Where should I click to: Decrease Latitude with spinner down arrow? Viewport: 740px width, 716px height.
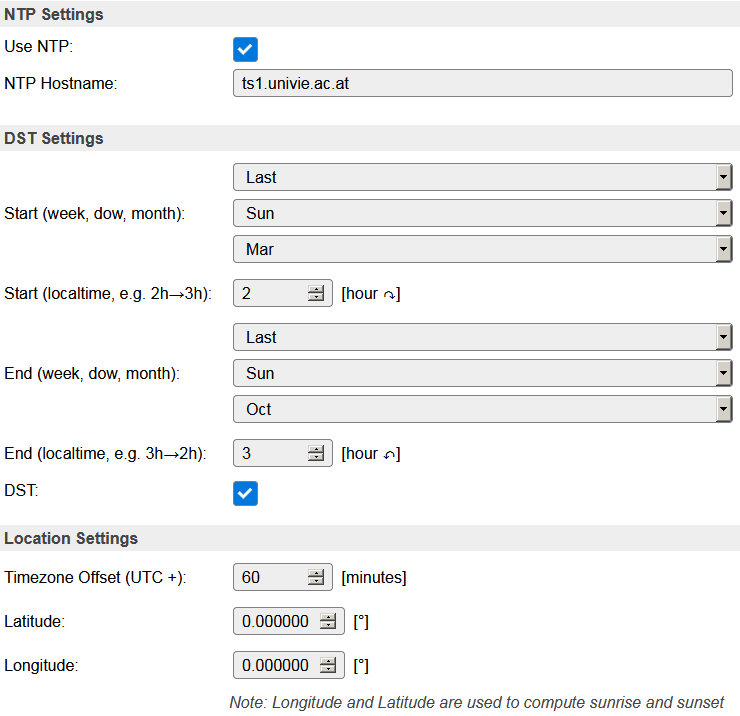point(328,626)
